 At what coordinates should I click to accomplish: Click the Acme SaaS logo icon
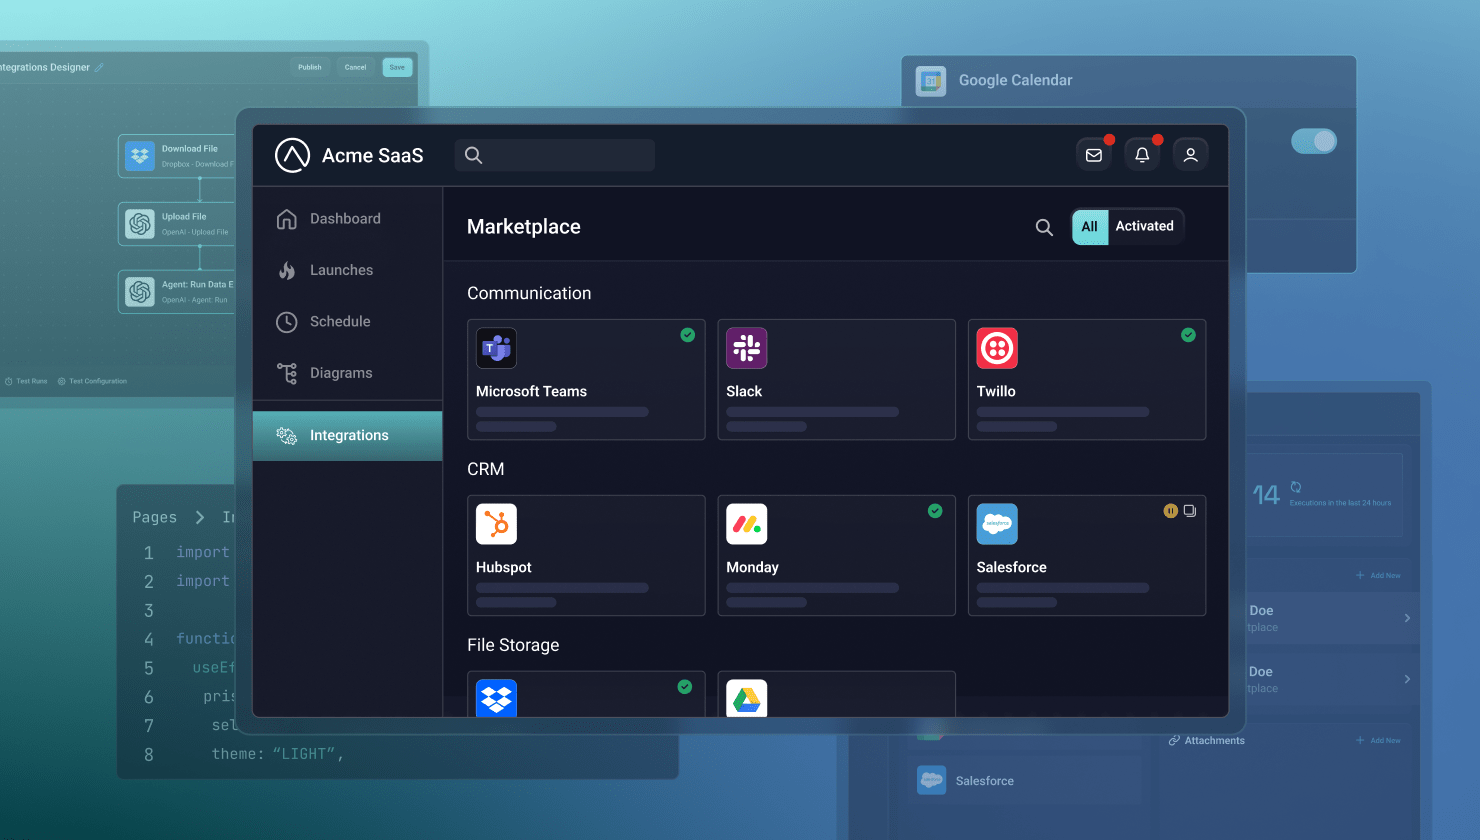292,155
